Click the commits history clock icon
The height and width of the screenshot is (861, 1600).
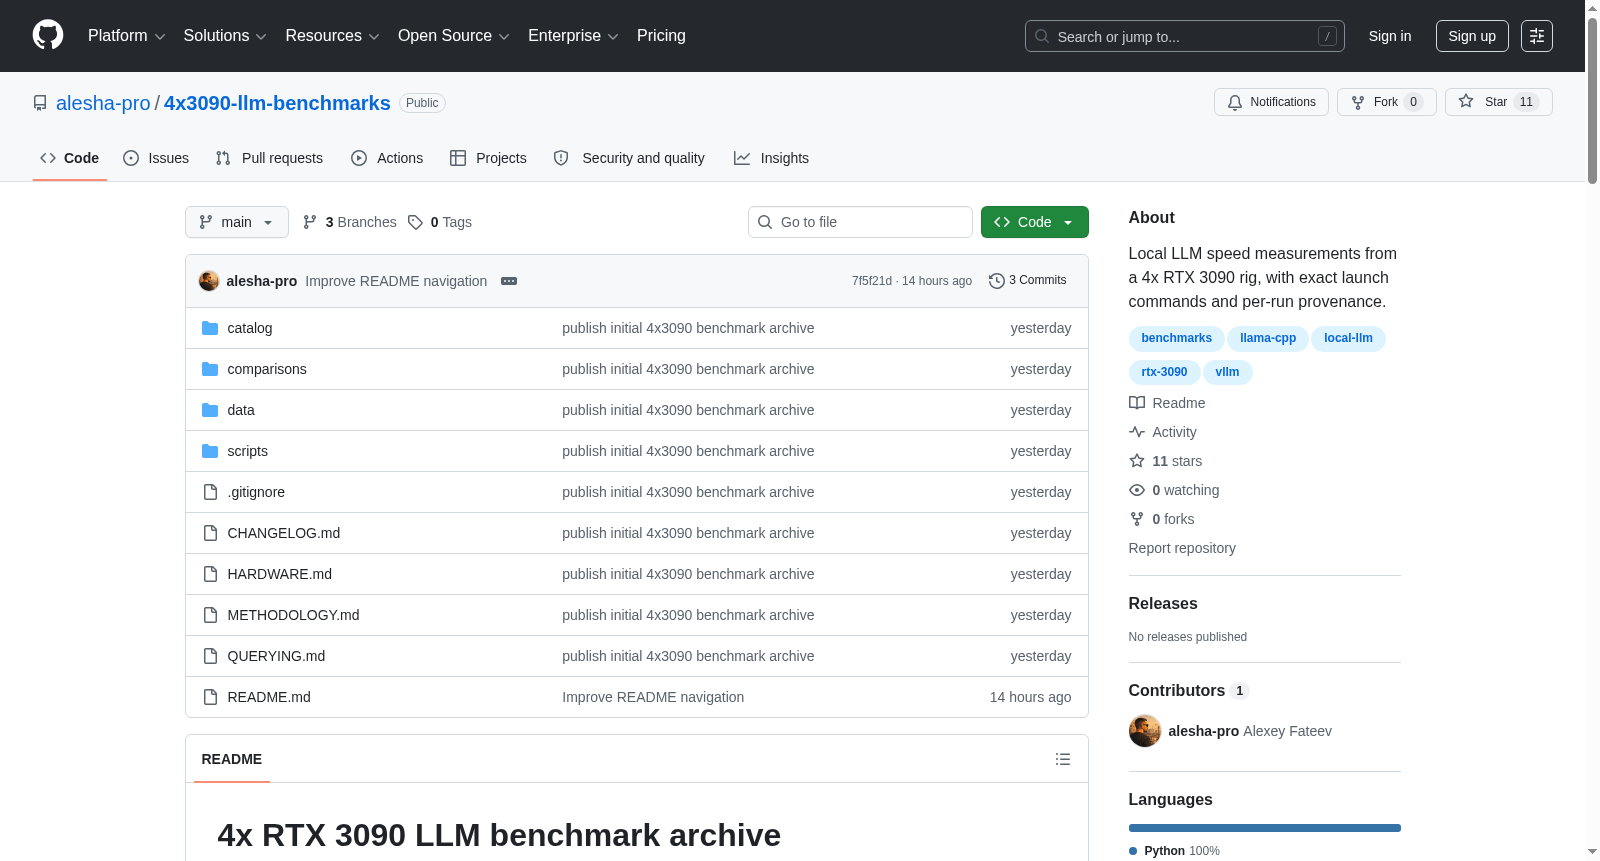(x=996, y=281)
